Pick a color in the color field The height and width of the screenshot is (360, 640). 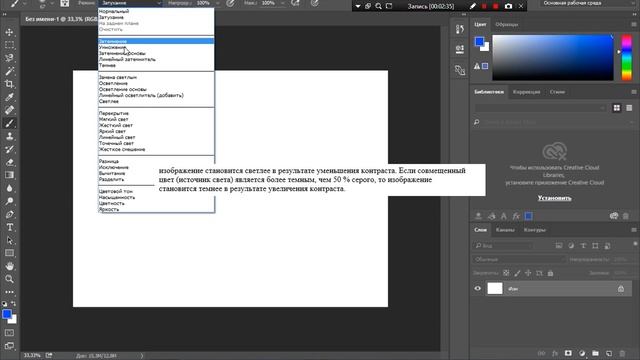tap(553, 58)
